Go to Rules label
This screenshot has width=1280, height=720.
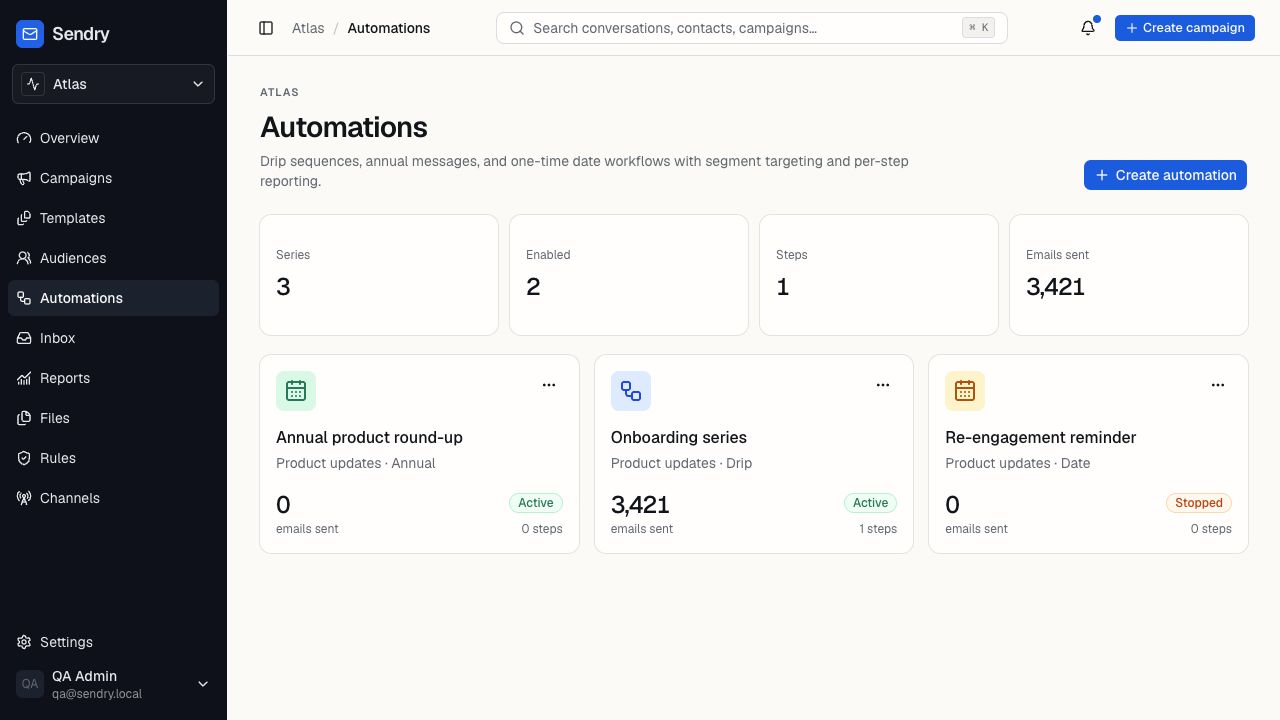pyautogui.click(x=58, y=458)
